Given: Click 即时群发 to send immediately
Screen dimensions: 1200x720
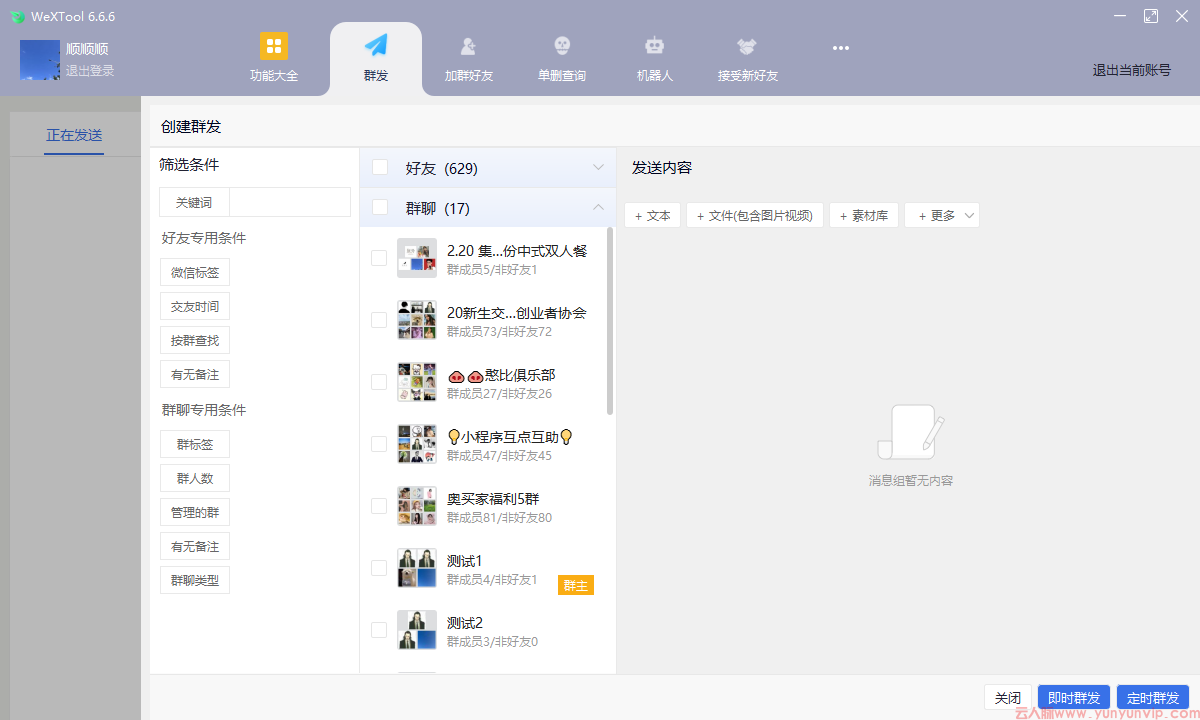Looking at the screenshot, I should 1073,697.
